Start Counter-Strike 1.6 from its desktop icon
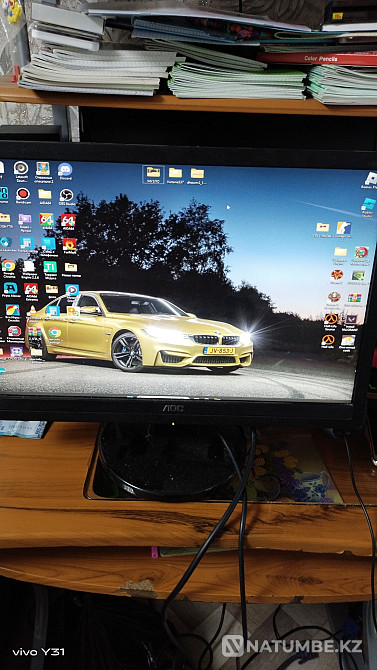This screenshot has width=377, height=670. pyautogui.click(x=343, y=229)
